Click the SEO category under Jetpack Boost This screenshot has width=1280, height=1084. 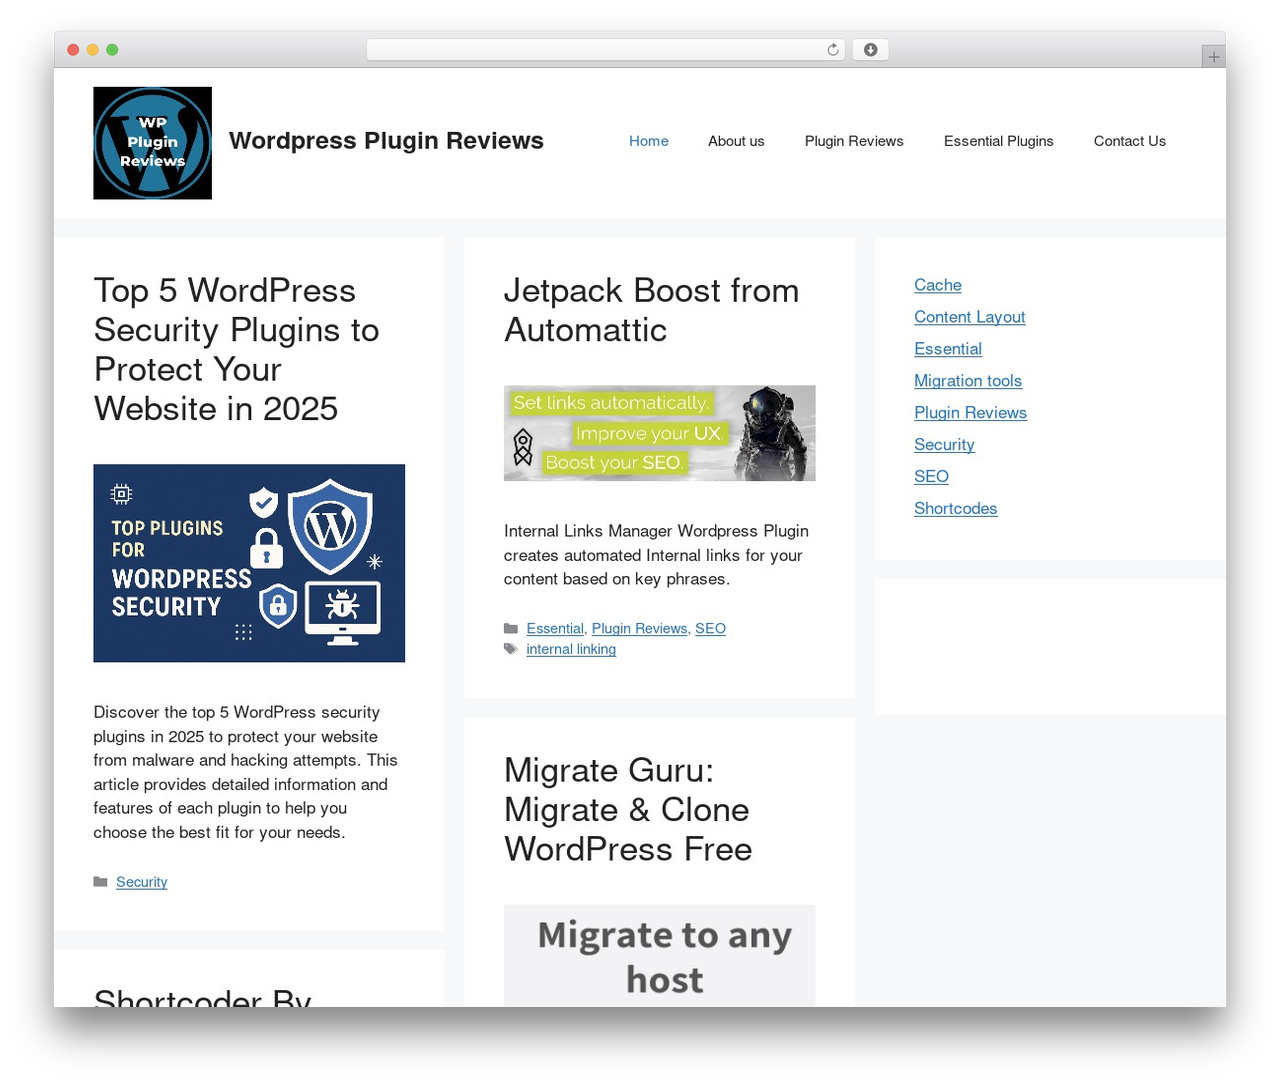(x=710, y=629)
